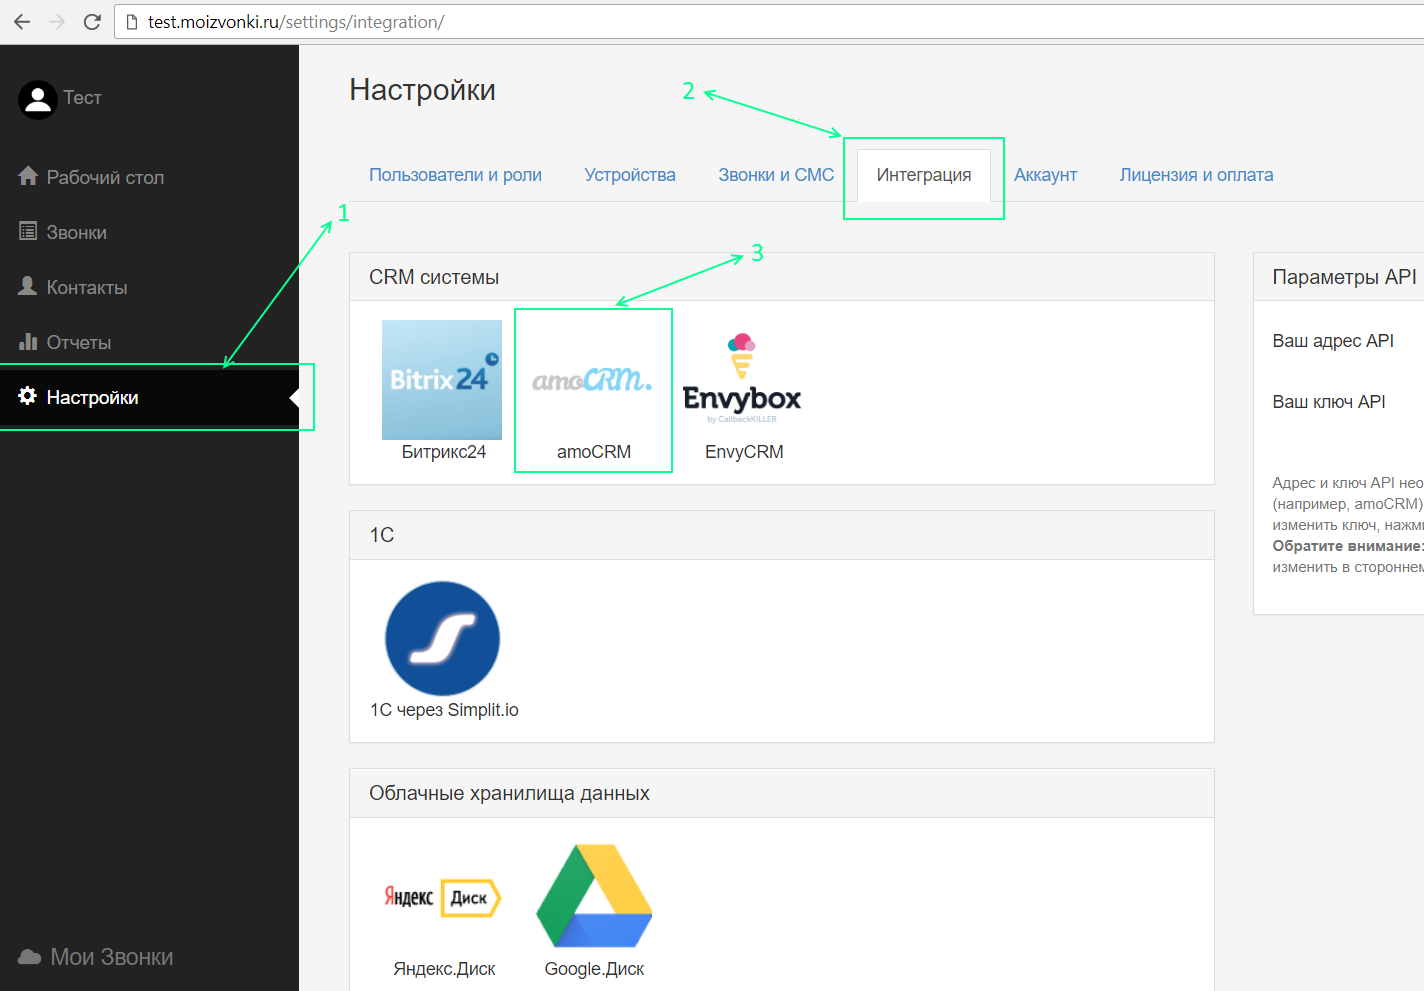Switch to Устройства tab
Screen dimensions: 1424x991
click(x=630, y=175)
